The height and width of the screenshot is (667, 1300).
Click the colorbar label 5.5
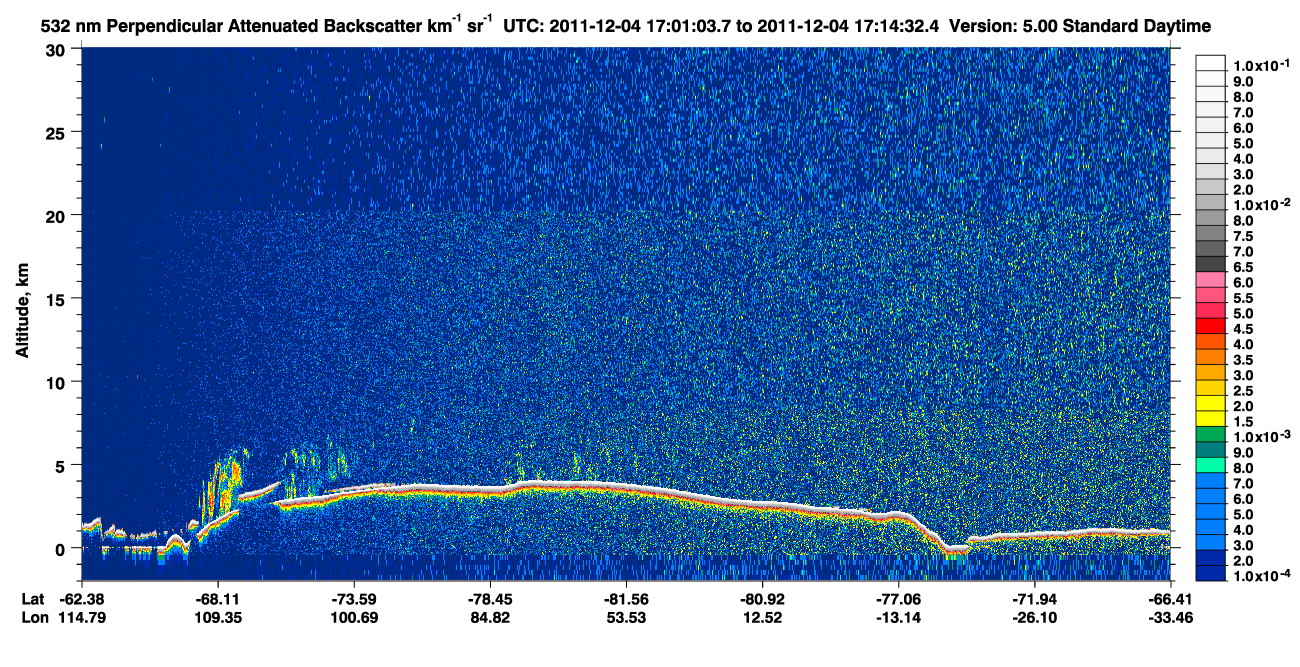[x=1244, y=297]
